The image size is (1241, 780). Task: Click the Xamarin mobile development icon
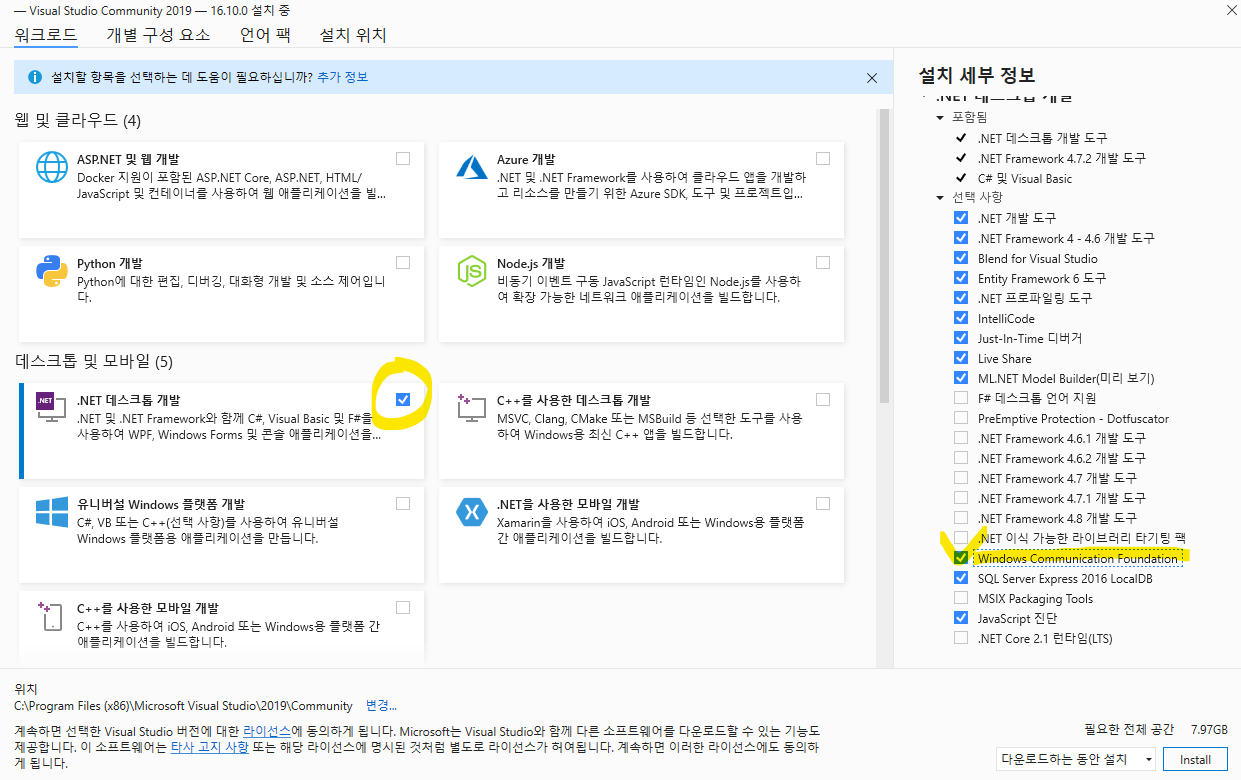[x=471, y=511]
